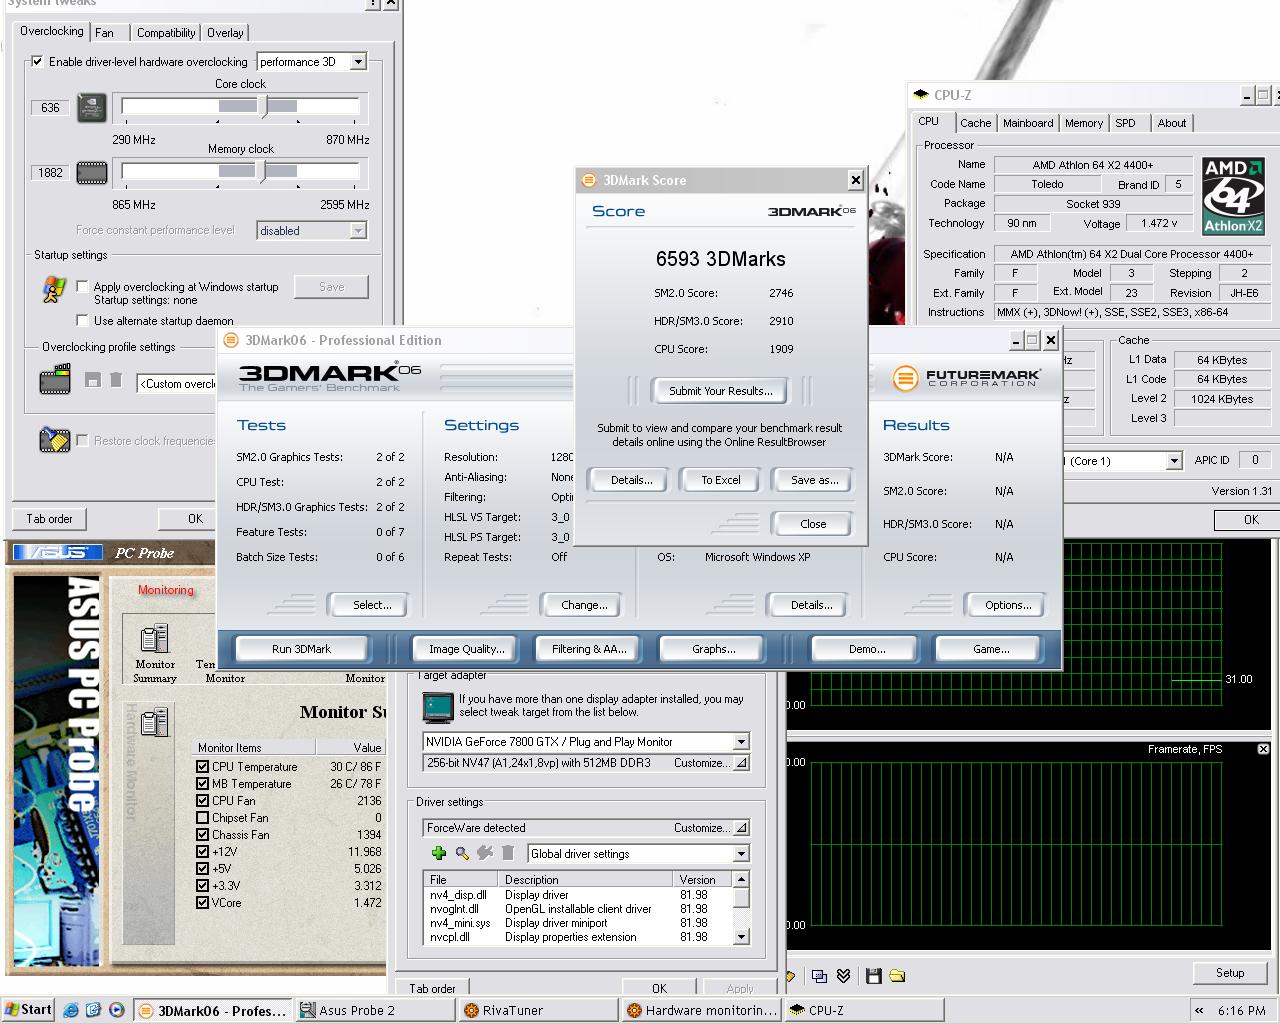This screenshot has width=1280, height=1024.
Task: Enable Apply overclocking at Windows startup
Action: tap(82, 286)
